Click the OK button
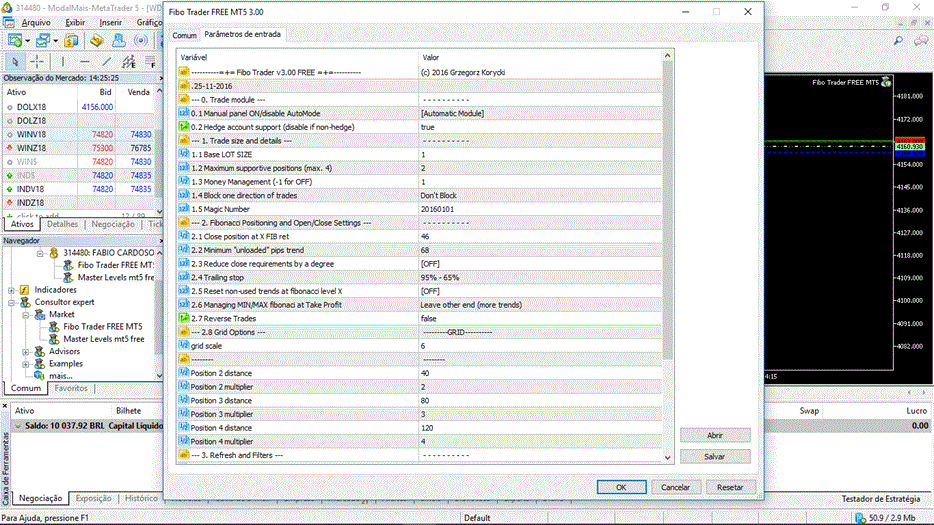The height and width of the screenshot is (525, 934). pos(621,487)
